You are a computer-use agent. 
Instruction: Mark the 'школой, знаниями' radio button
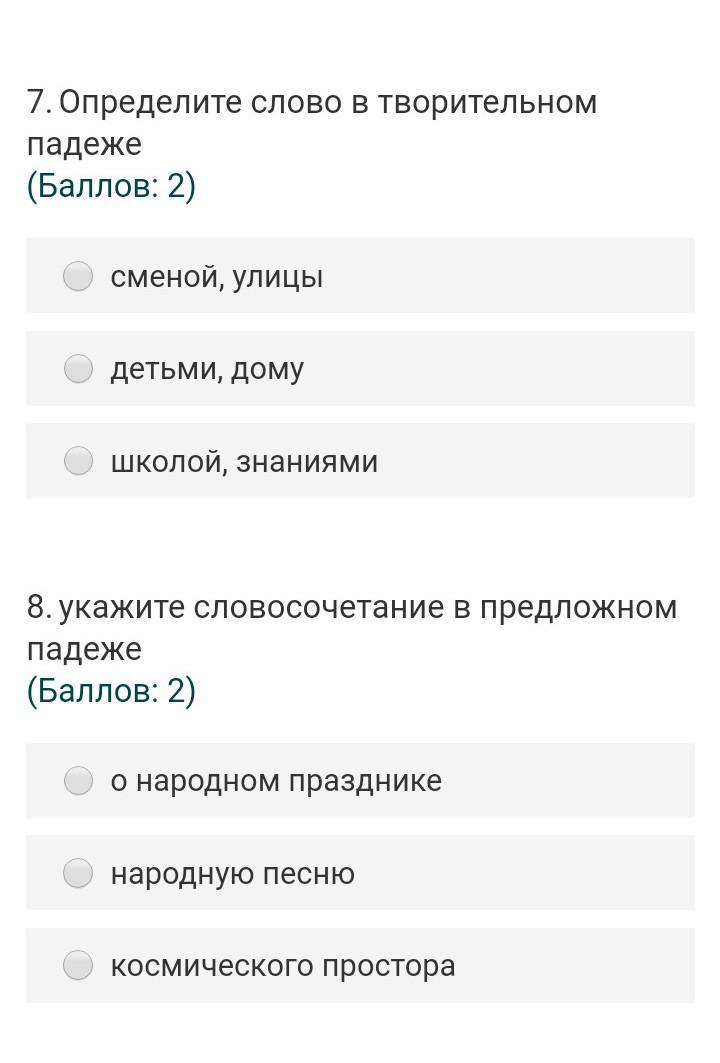click(78, 461)
